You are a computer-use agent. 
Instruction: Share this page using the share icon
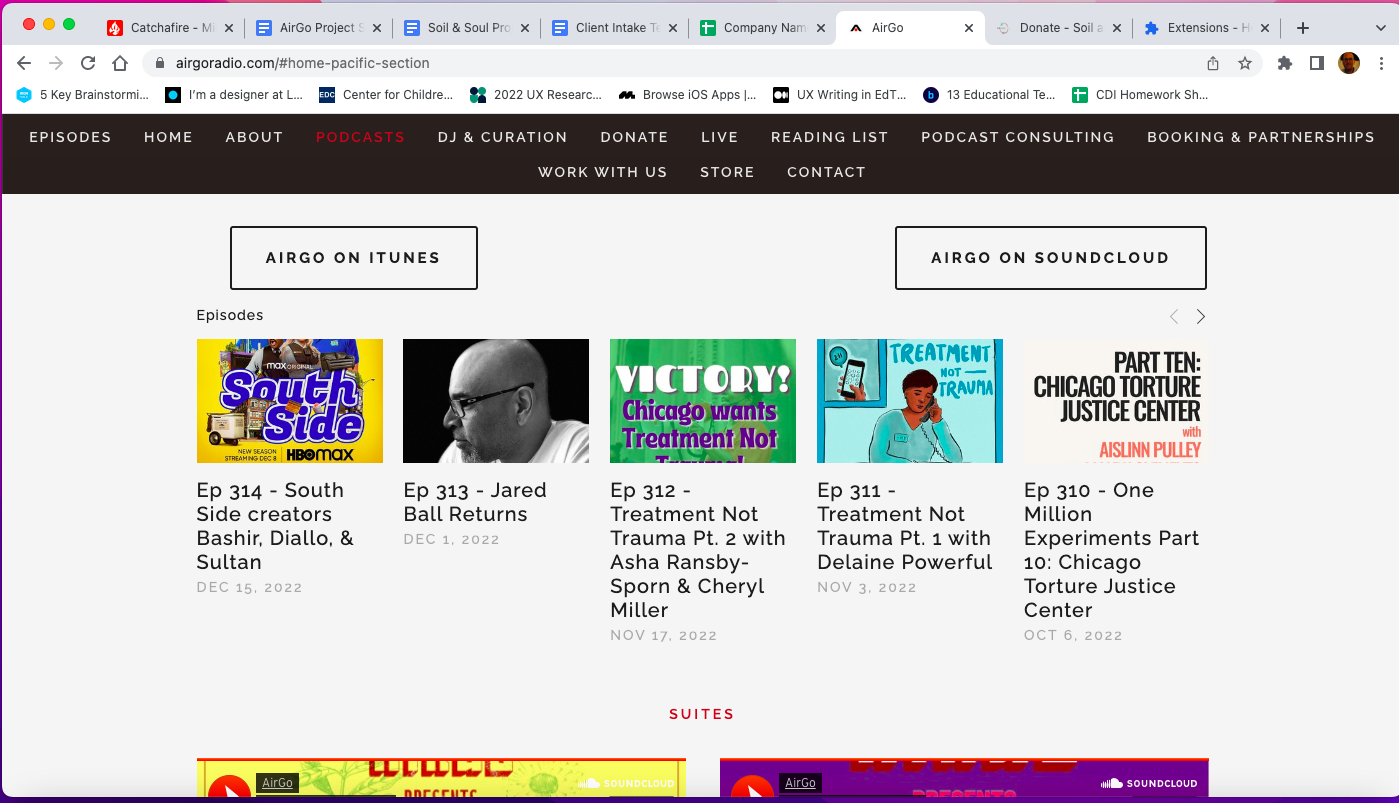point(1213,63)
